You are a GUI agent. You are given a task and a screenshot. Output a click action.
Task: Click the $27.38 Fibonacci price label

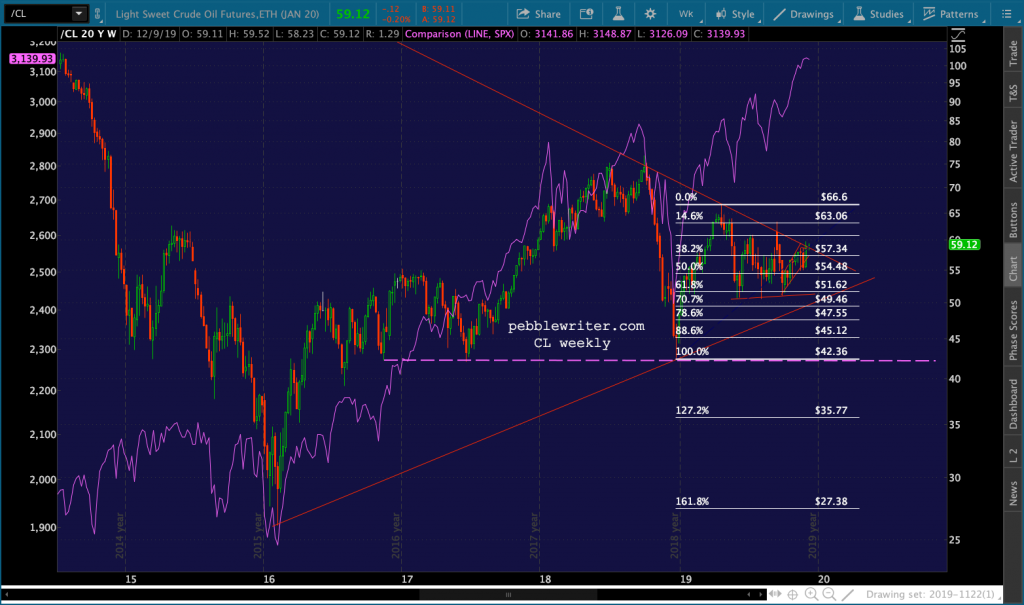point(831,501)
